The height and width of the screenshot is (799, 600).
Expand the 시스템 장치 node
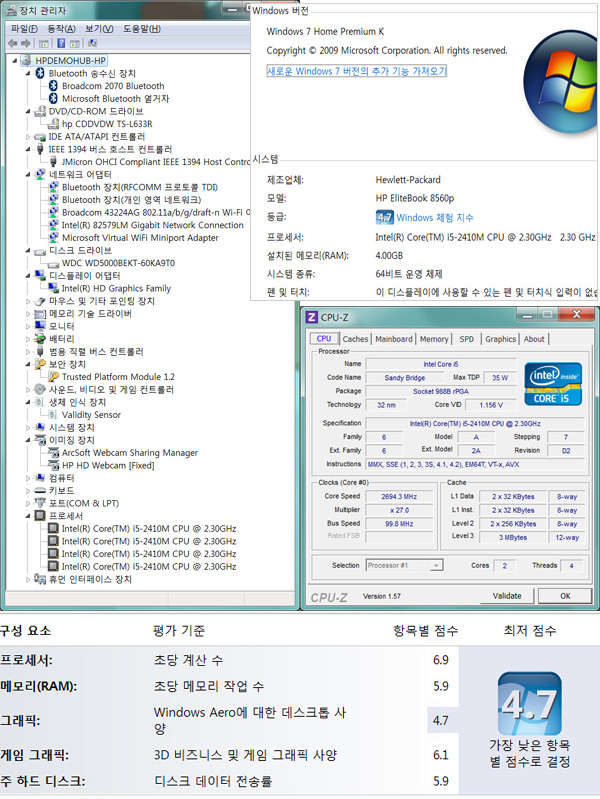29,428
